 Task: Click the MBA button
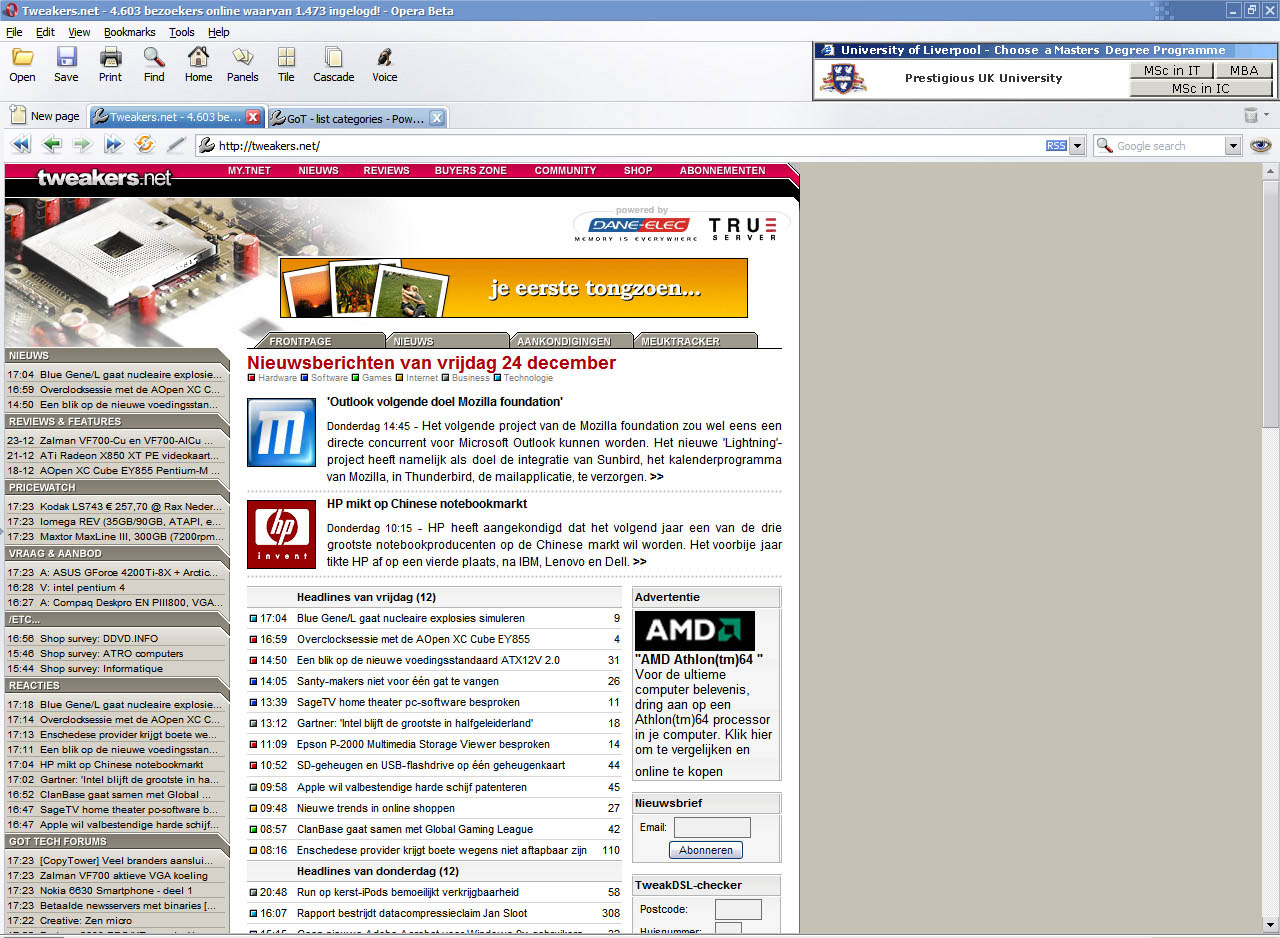coord(1244,70)
